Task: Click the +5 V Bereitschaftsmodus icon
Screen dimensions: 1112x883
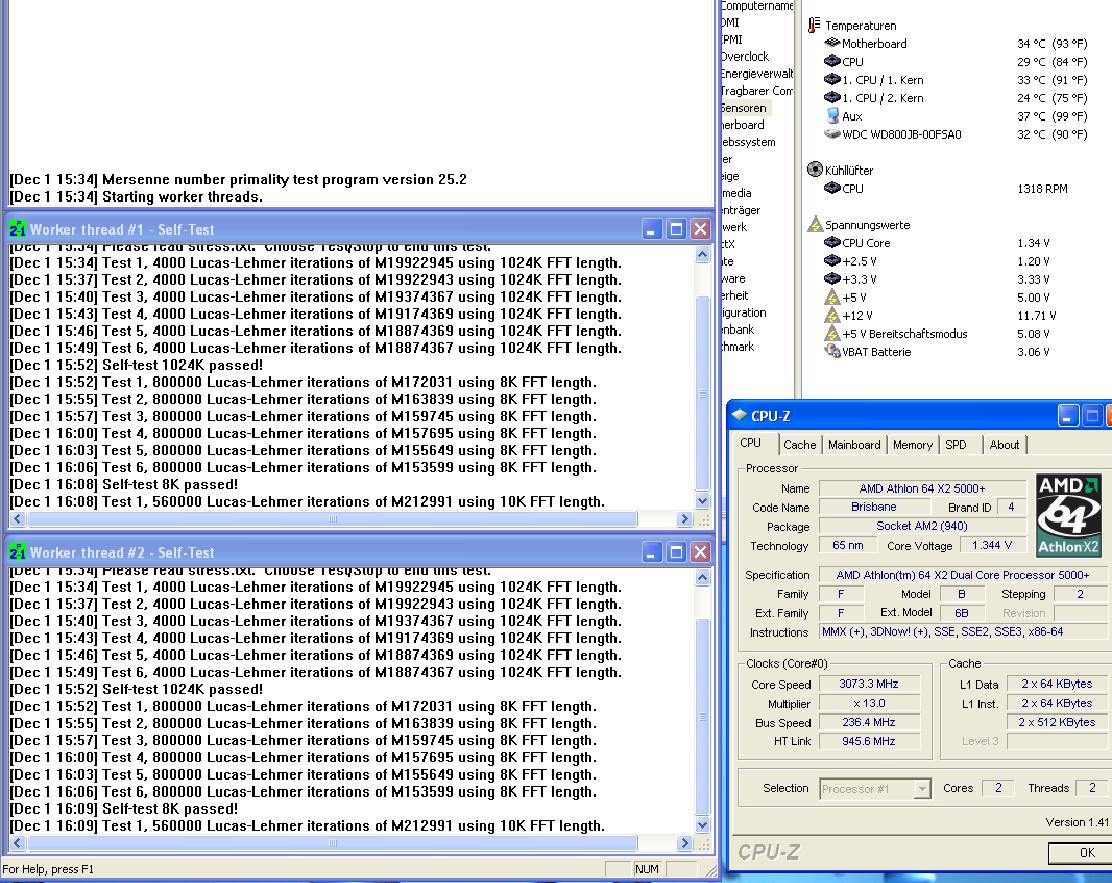Action: pyautogui.click(x=833, y=333)
